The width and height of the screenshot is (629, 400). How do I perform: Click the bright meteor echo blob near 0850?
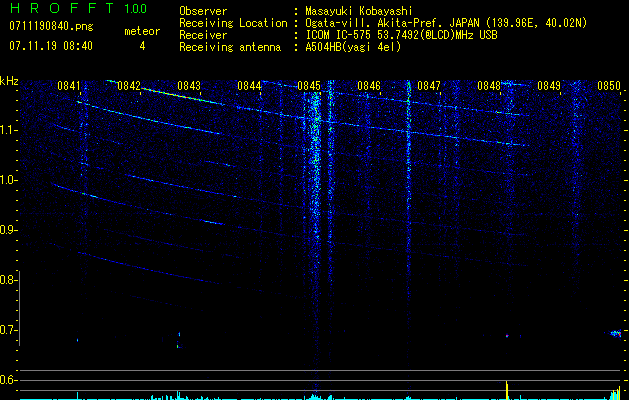coord(615,333)
